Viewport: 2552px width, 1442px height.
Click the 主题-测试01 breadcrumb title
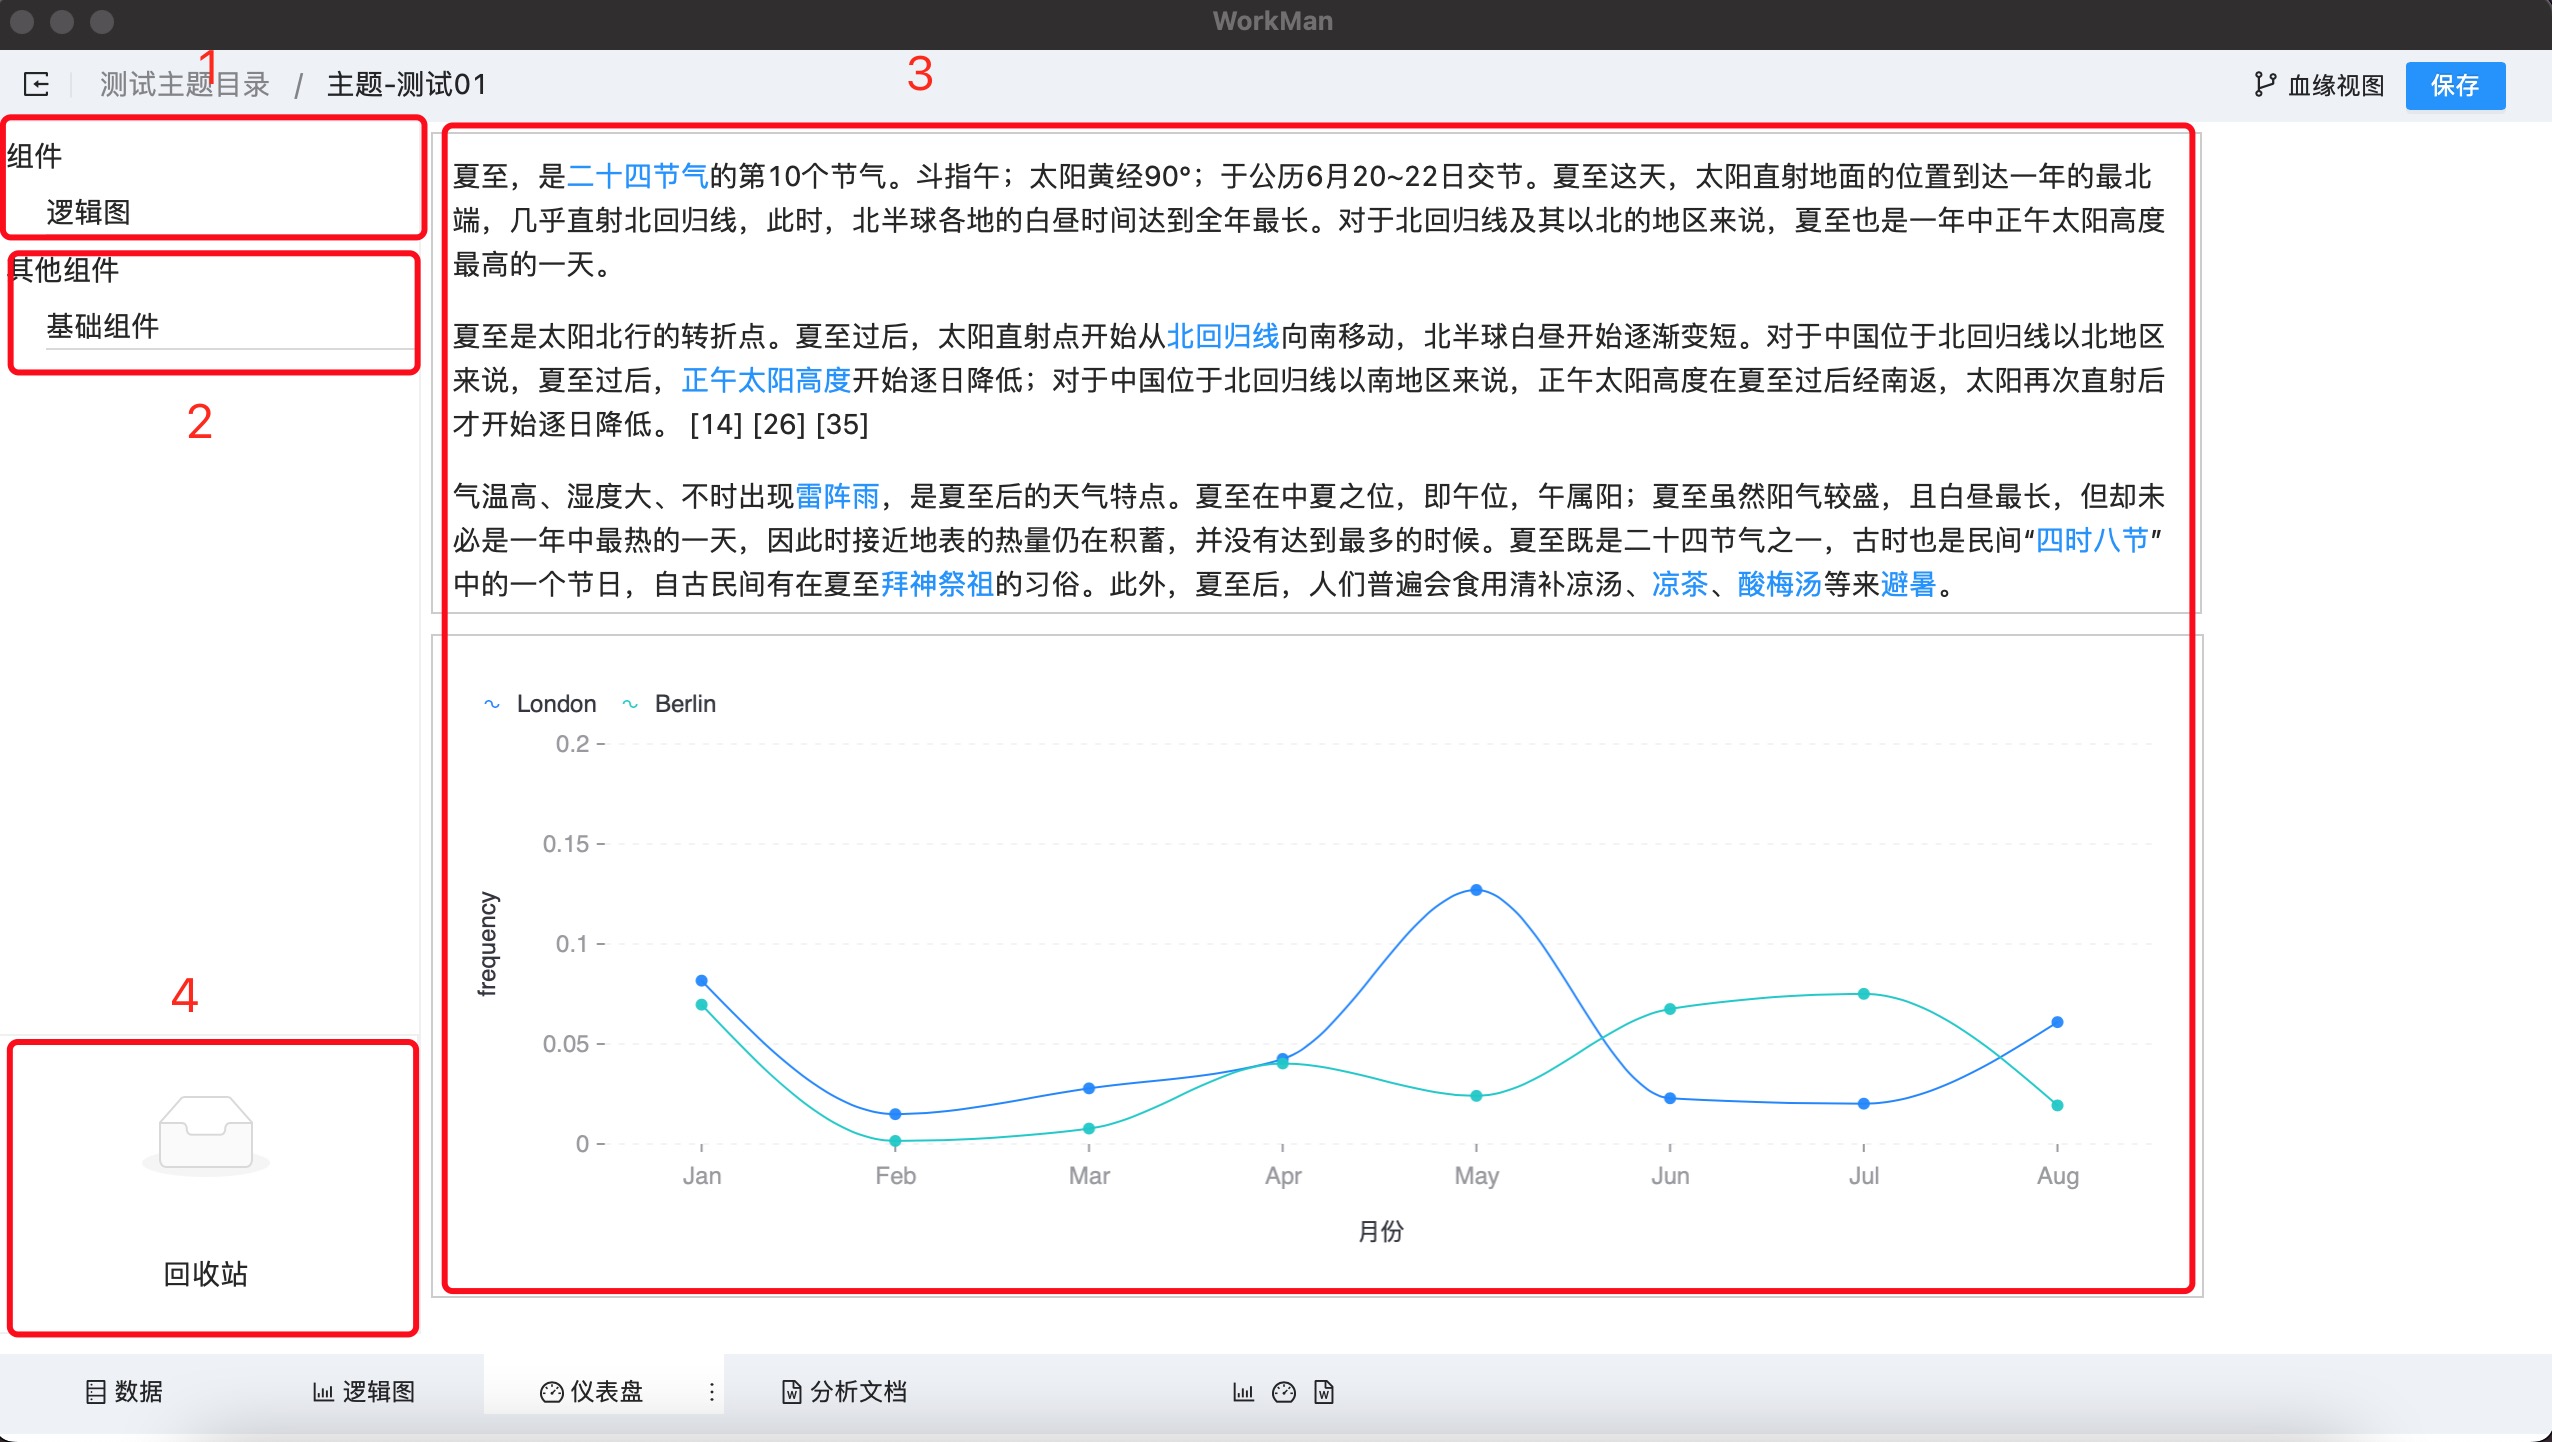point(407,84)
